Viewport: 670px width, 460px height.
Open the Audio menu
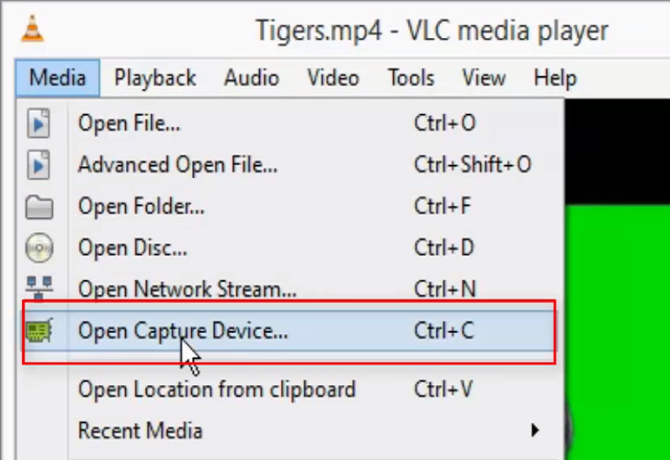point(251,78)
